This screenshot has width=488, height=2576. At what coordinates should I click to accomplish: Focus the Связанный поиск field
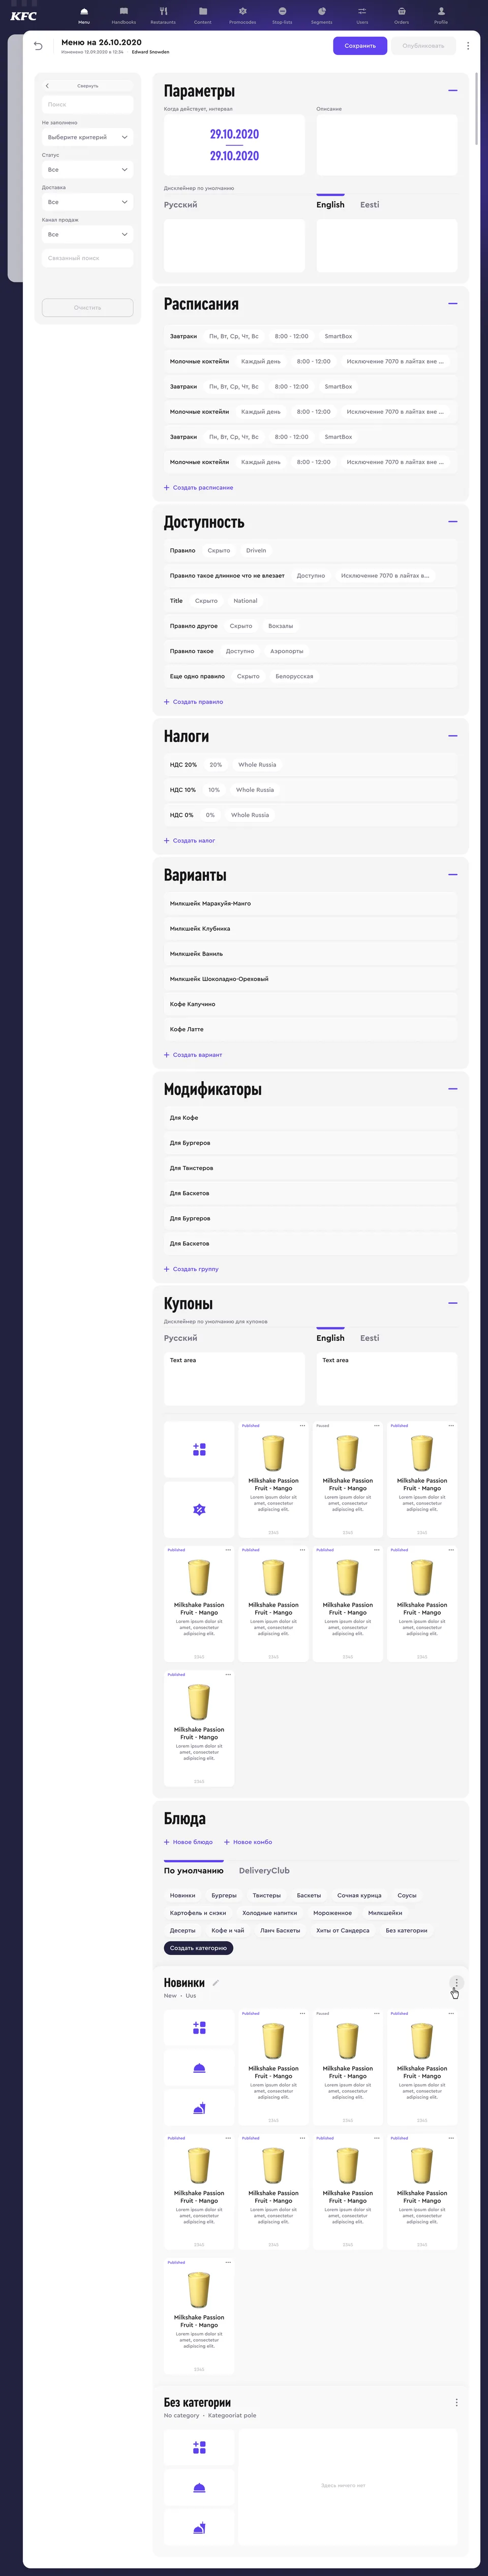pyautogui.click(x=88, y=258)
